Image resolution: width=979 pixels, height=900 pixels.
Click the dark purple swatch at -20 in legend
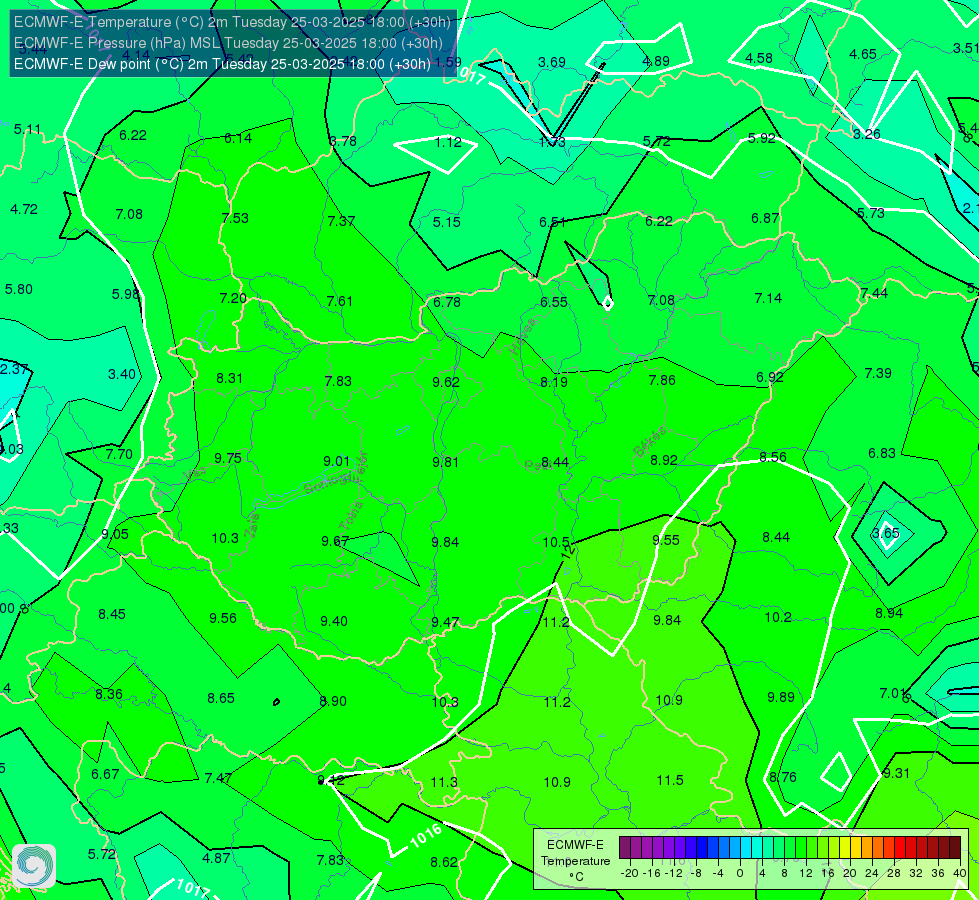[x=624, y=848]
